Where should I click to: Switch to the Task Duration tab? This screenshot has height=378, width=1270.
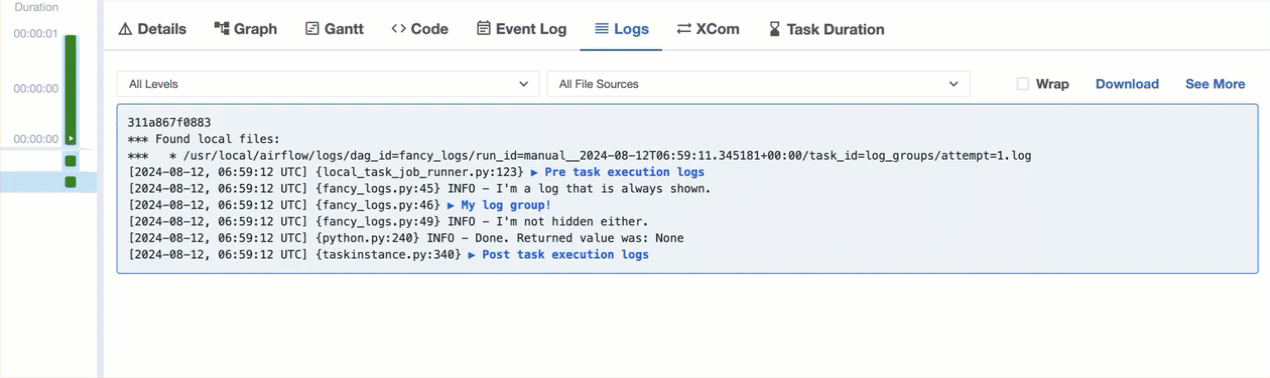[826, 29]
